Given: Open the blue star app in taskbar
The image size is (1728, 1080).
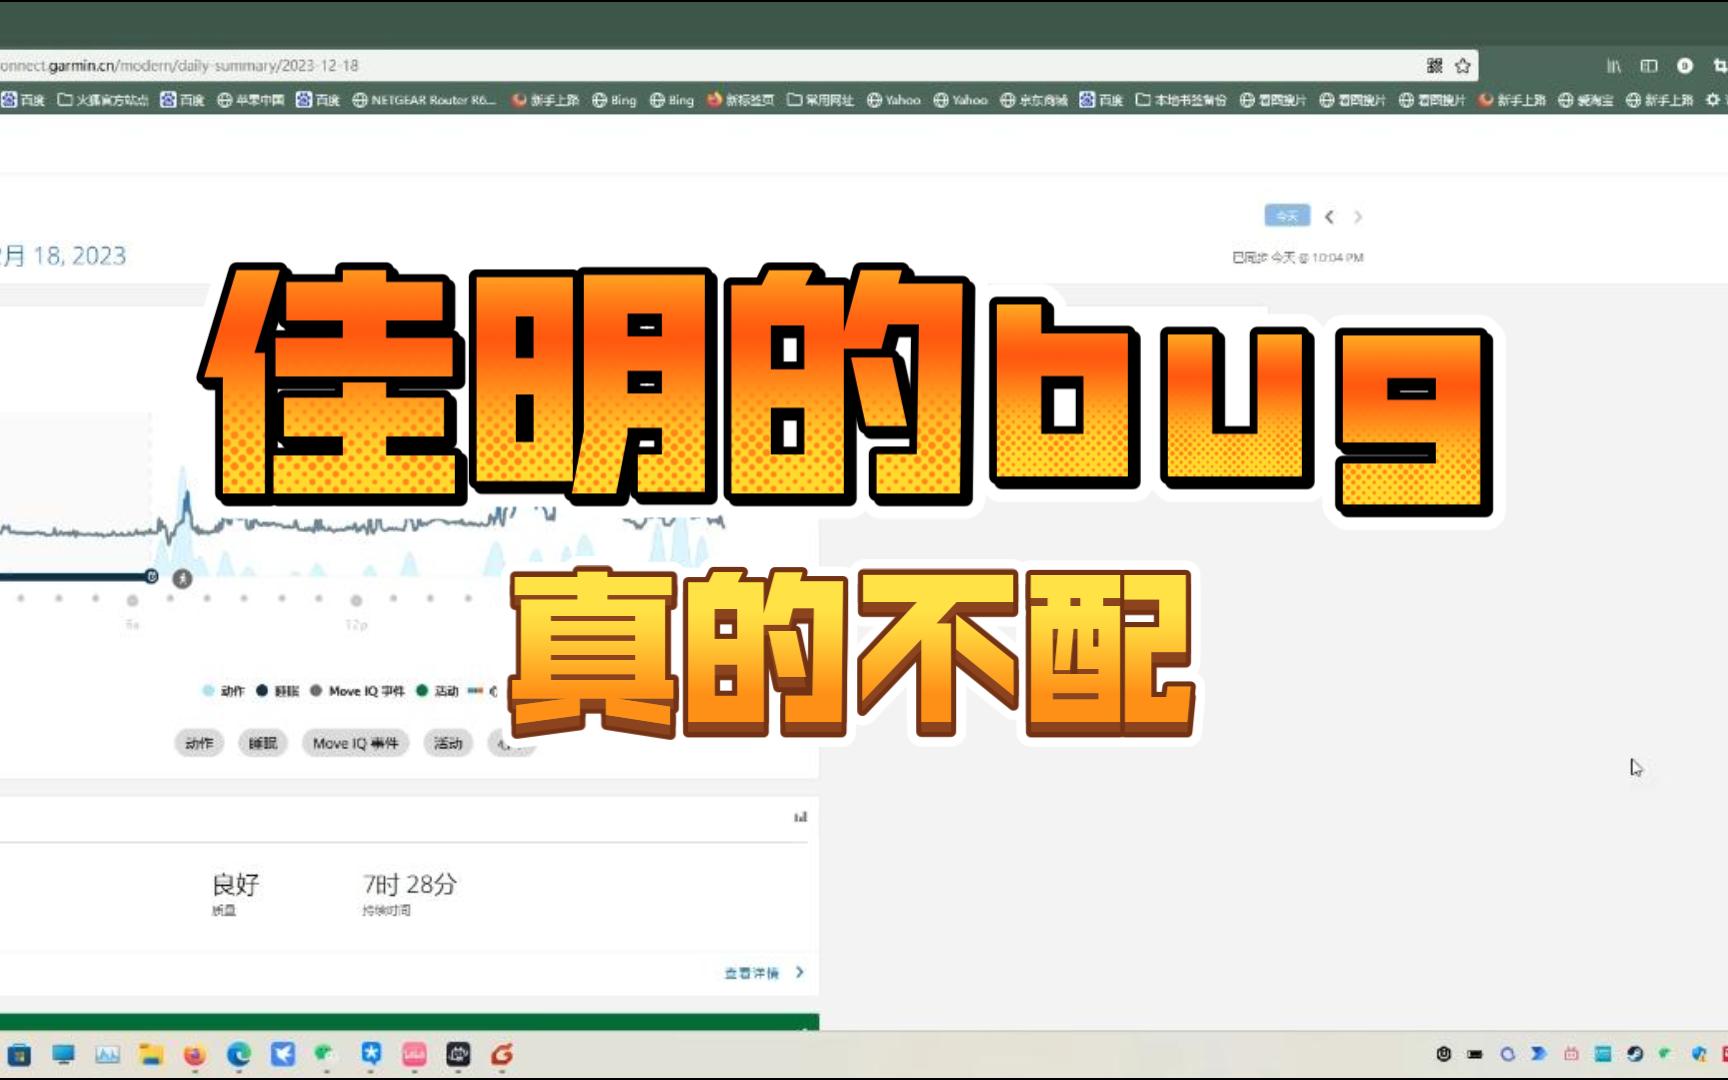Looking at the screenshot, I should [371, 1054].
